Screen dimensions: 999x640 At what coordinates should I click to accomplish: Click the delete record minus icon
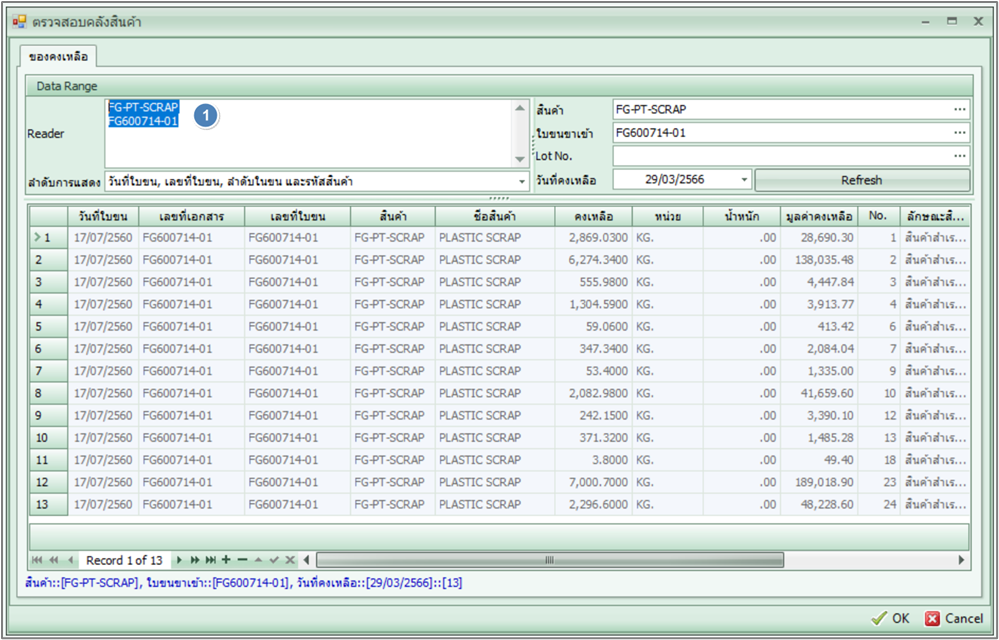pyautogui.click(x=242, y=560)
